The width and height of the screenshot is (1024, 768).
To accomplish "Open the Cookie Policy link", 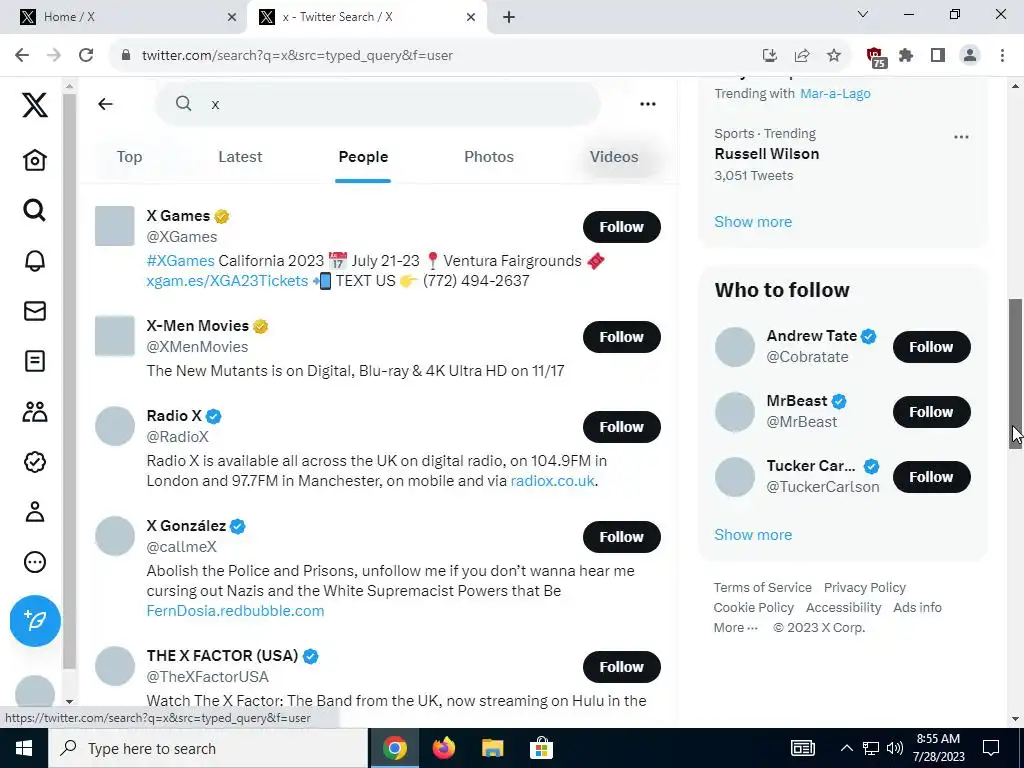I will pyautogui.click(x=754, y=607).
